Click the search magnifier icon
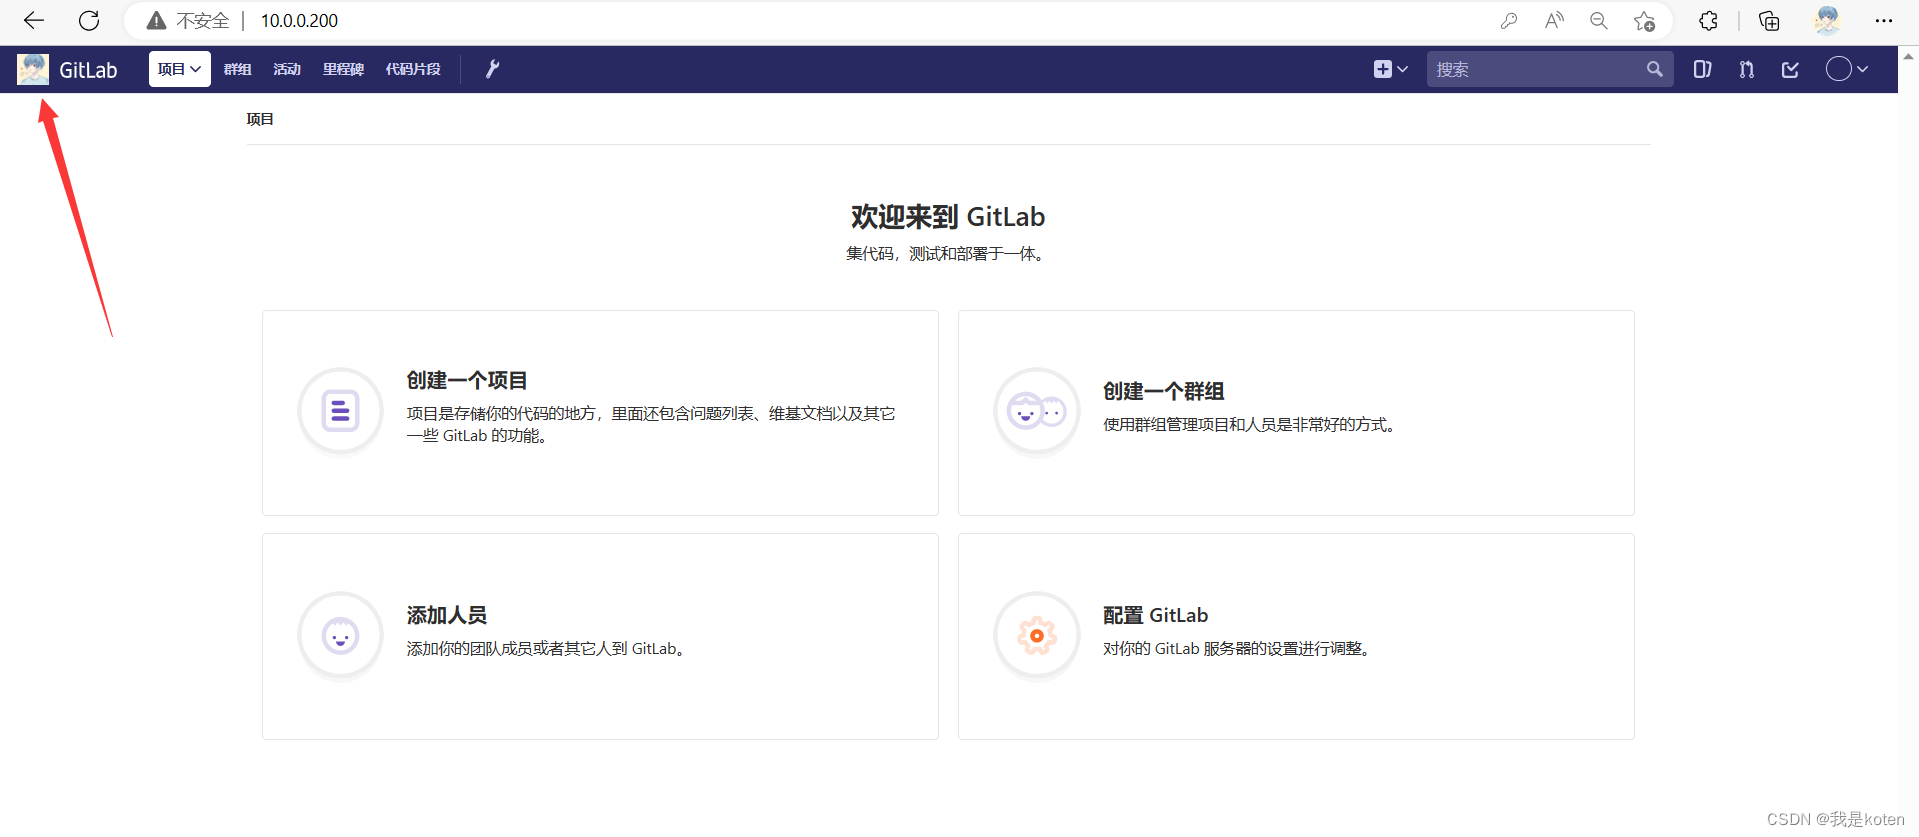Image resolution: width=1919 pixels, height=837 pixels. (x=1655, y=69)
